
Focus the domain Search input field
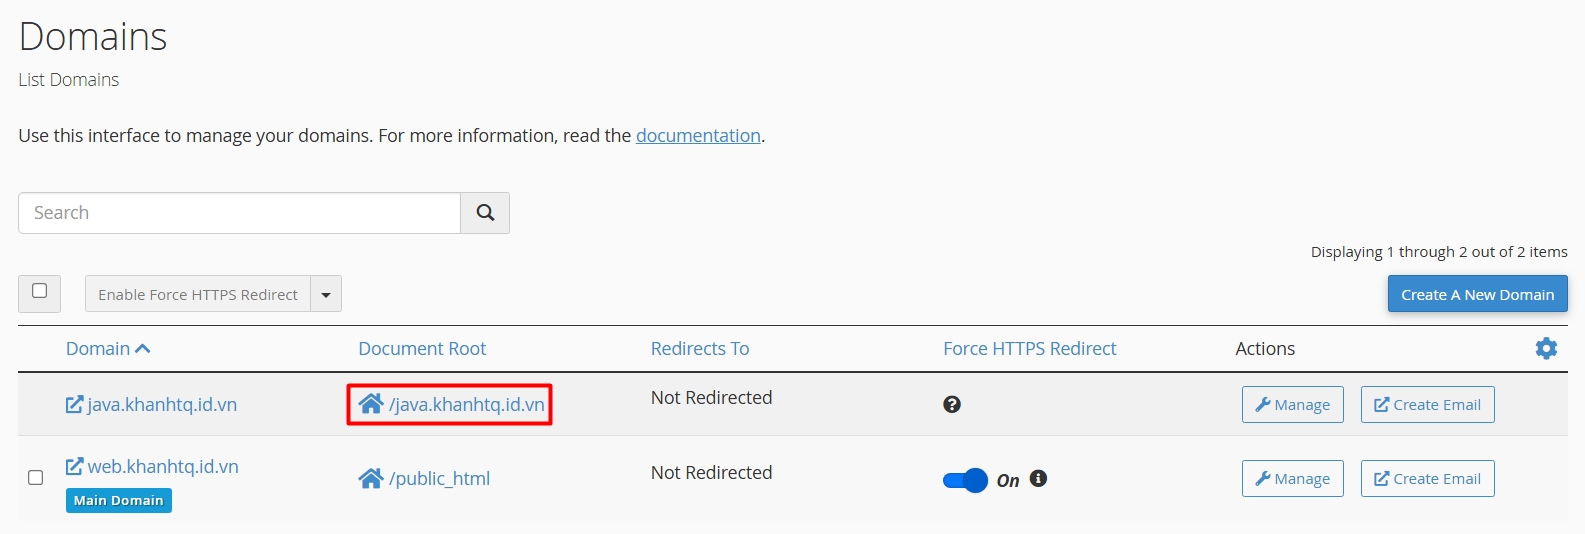pyautogui.click(x=240, y=213)
